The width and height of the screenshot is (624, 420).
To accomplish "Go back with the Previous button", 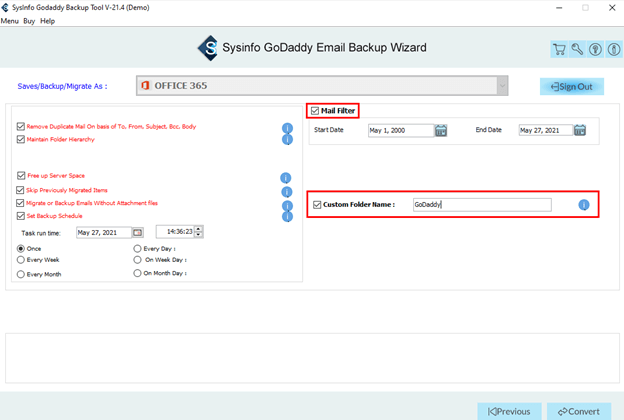I will click(x=509, y=411).
